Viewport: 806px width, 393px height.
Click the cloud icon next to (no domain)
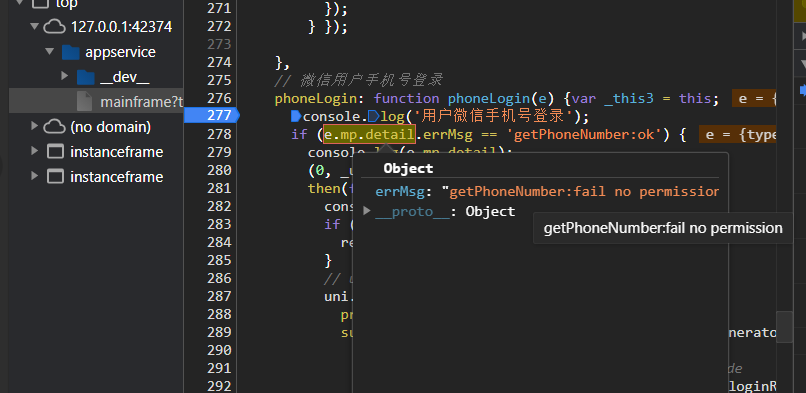(x=54, y=126)
